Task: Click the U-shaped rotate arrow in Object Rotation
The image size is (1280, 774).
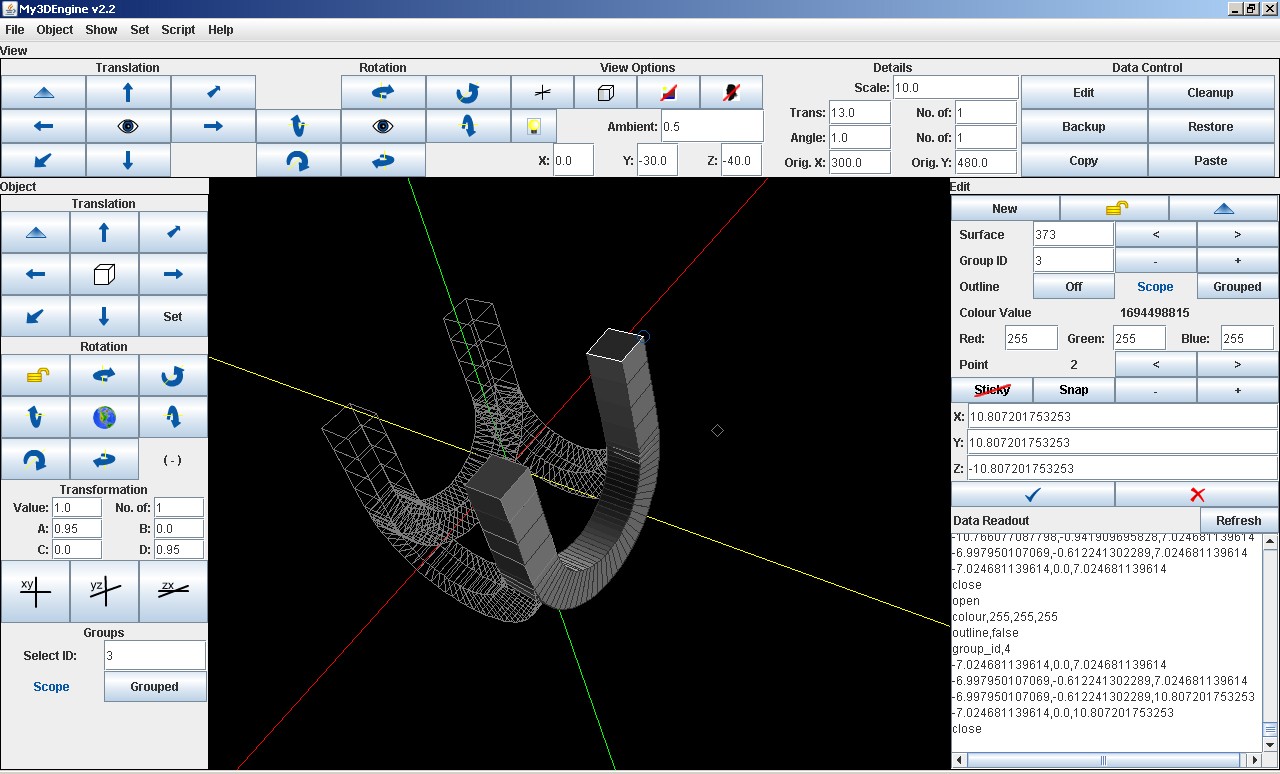Action: (173, 375)
